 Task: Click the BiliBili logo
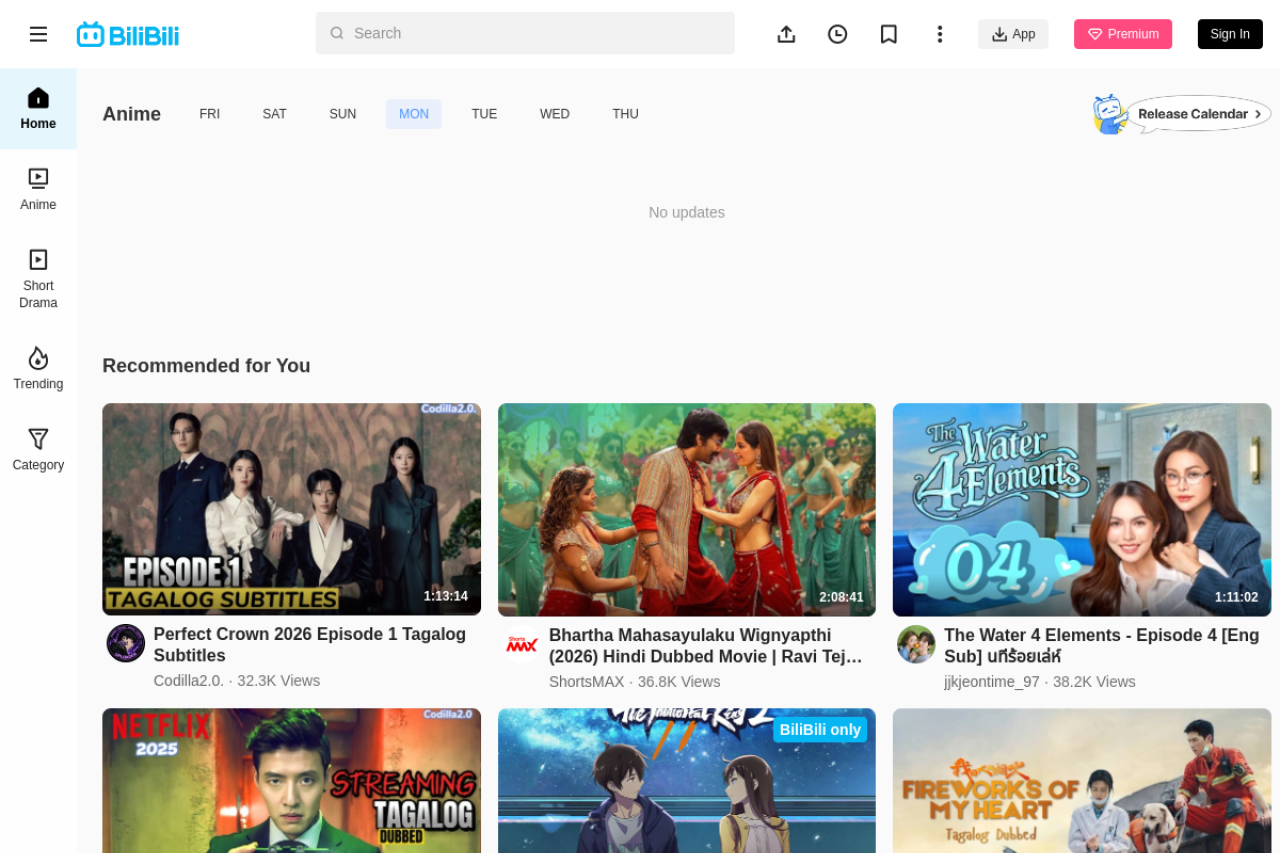(x=128, y=35)
